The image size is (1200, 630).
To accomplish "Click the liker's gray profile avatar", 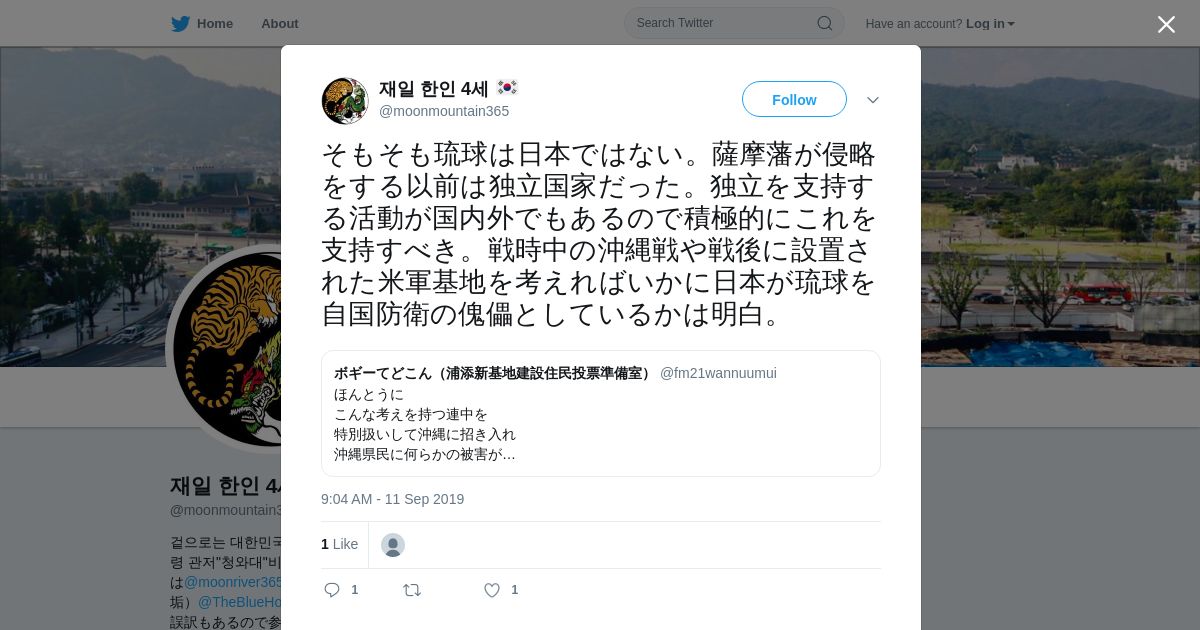I will click(x=393, y=545).
